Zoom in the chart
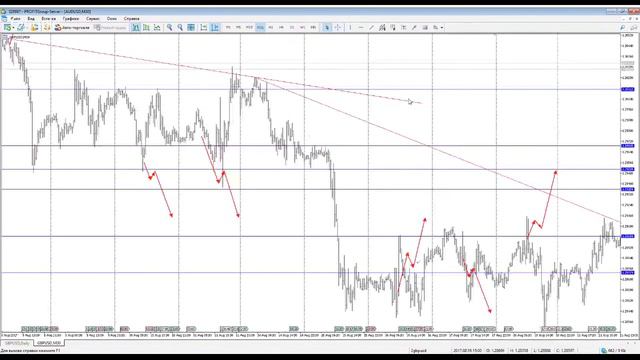This screenshot has height=360, width=640. 169,27
